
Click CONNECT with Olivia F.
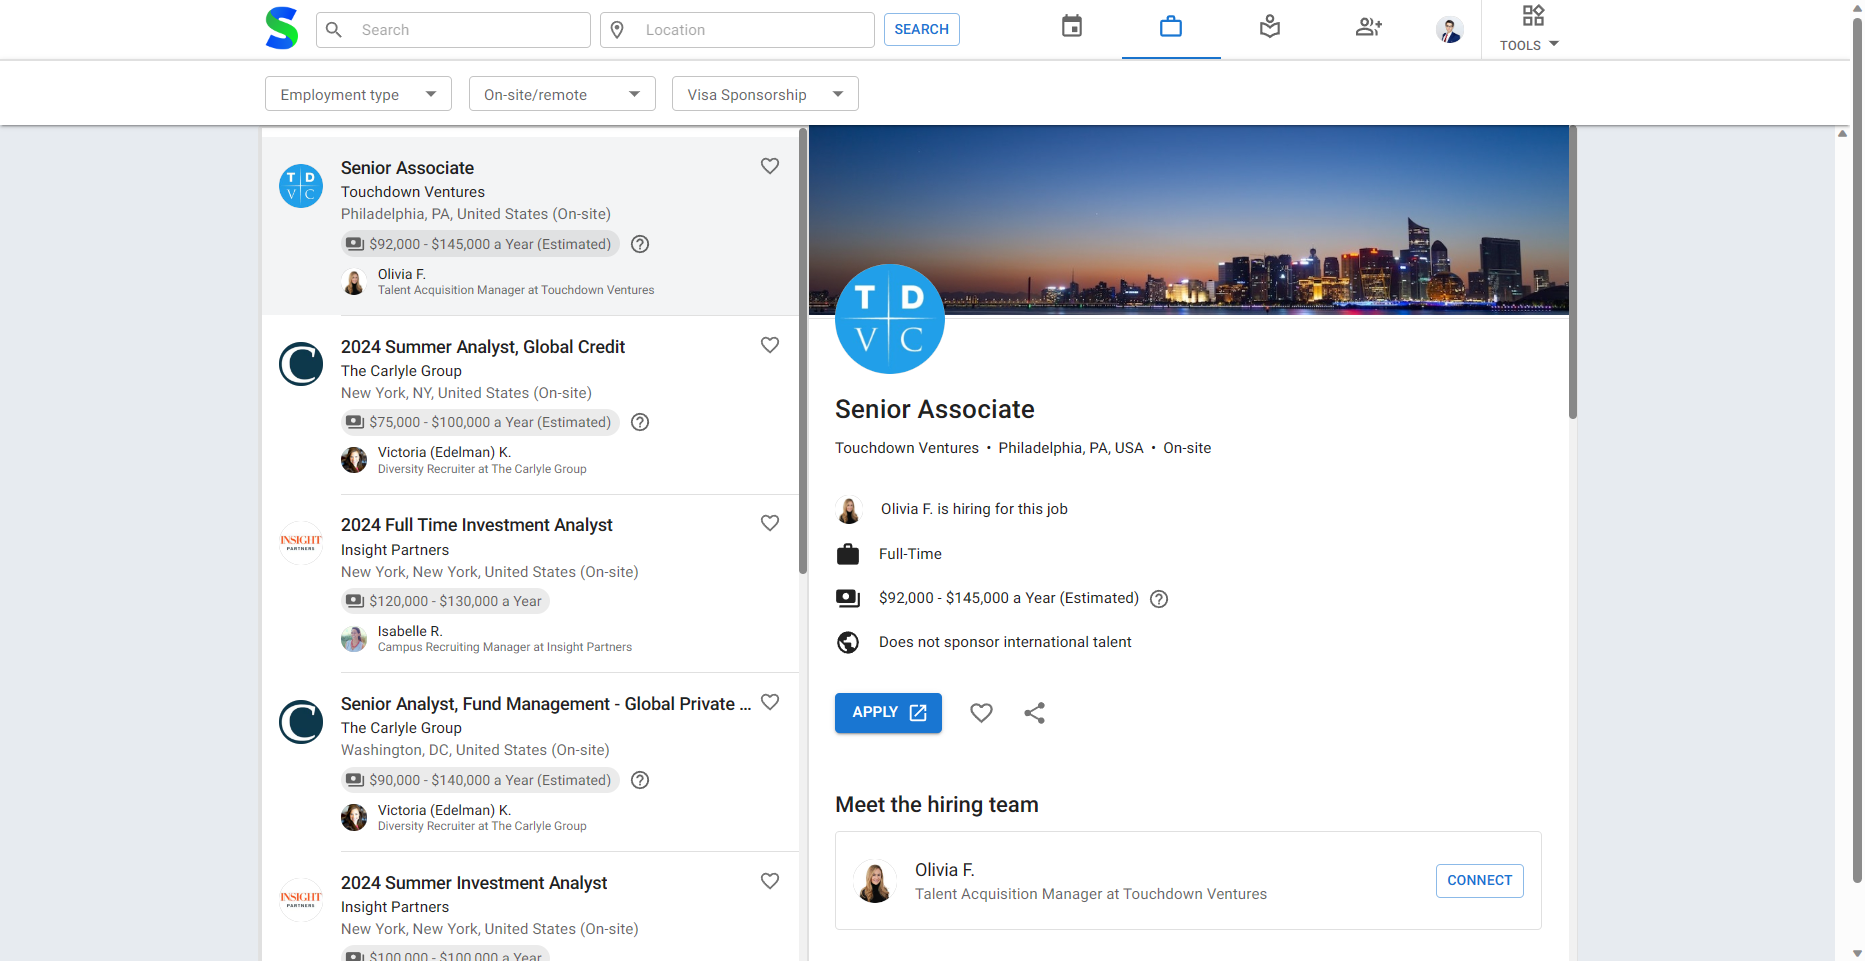(x=1479, y=881)
